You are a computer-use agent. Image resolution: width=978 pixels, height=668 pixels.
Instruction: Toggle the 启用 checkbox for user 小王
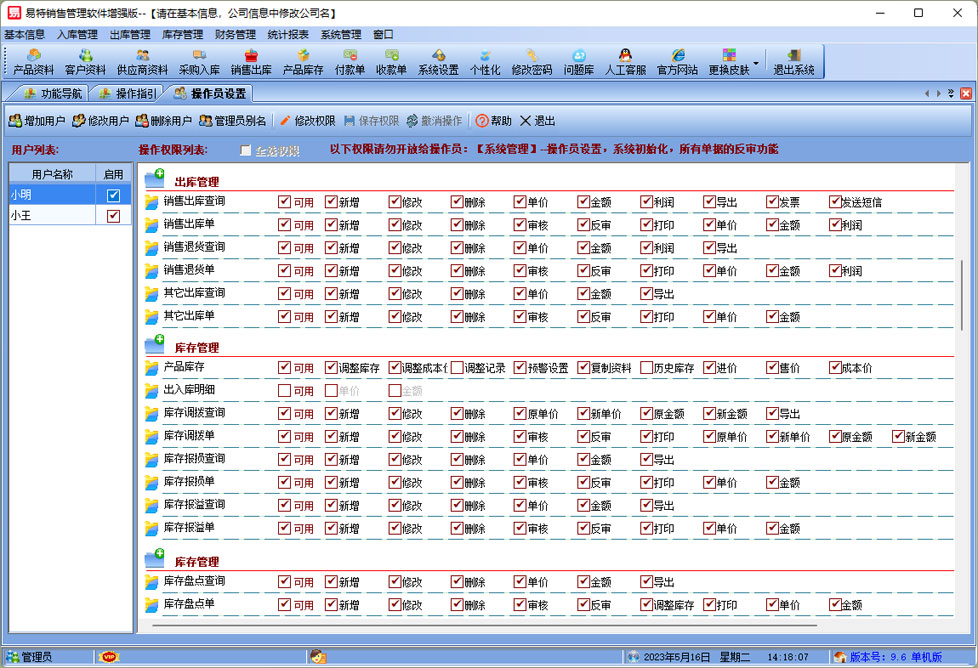point(113,216)
